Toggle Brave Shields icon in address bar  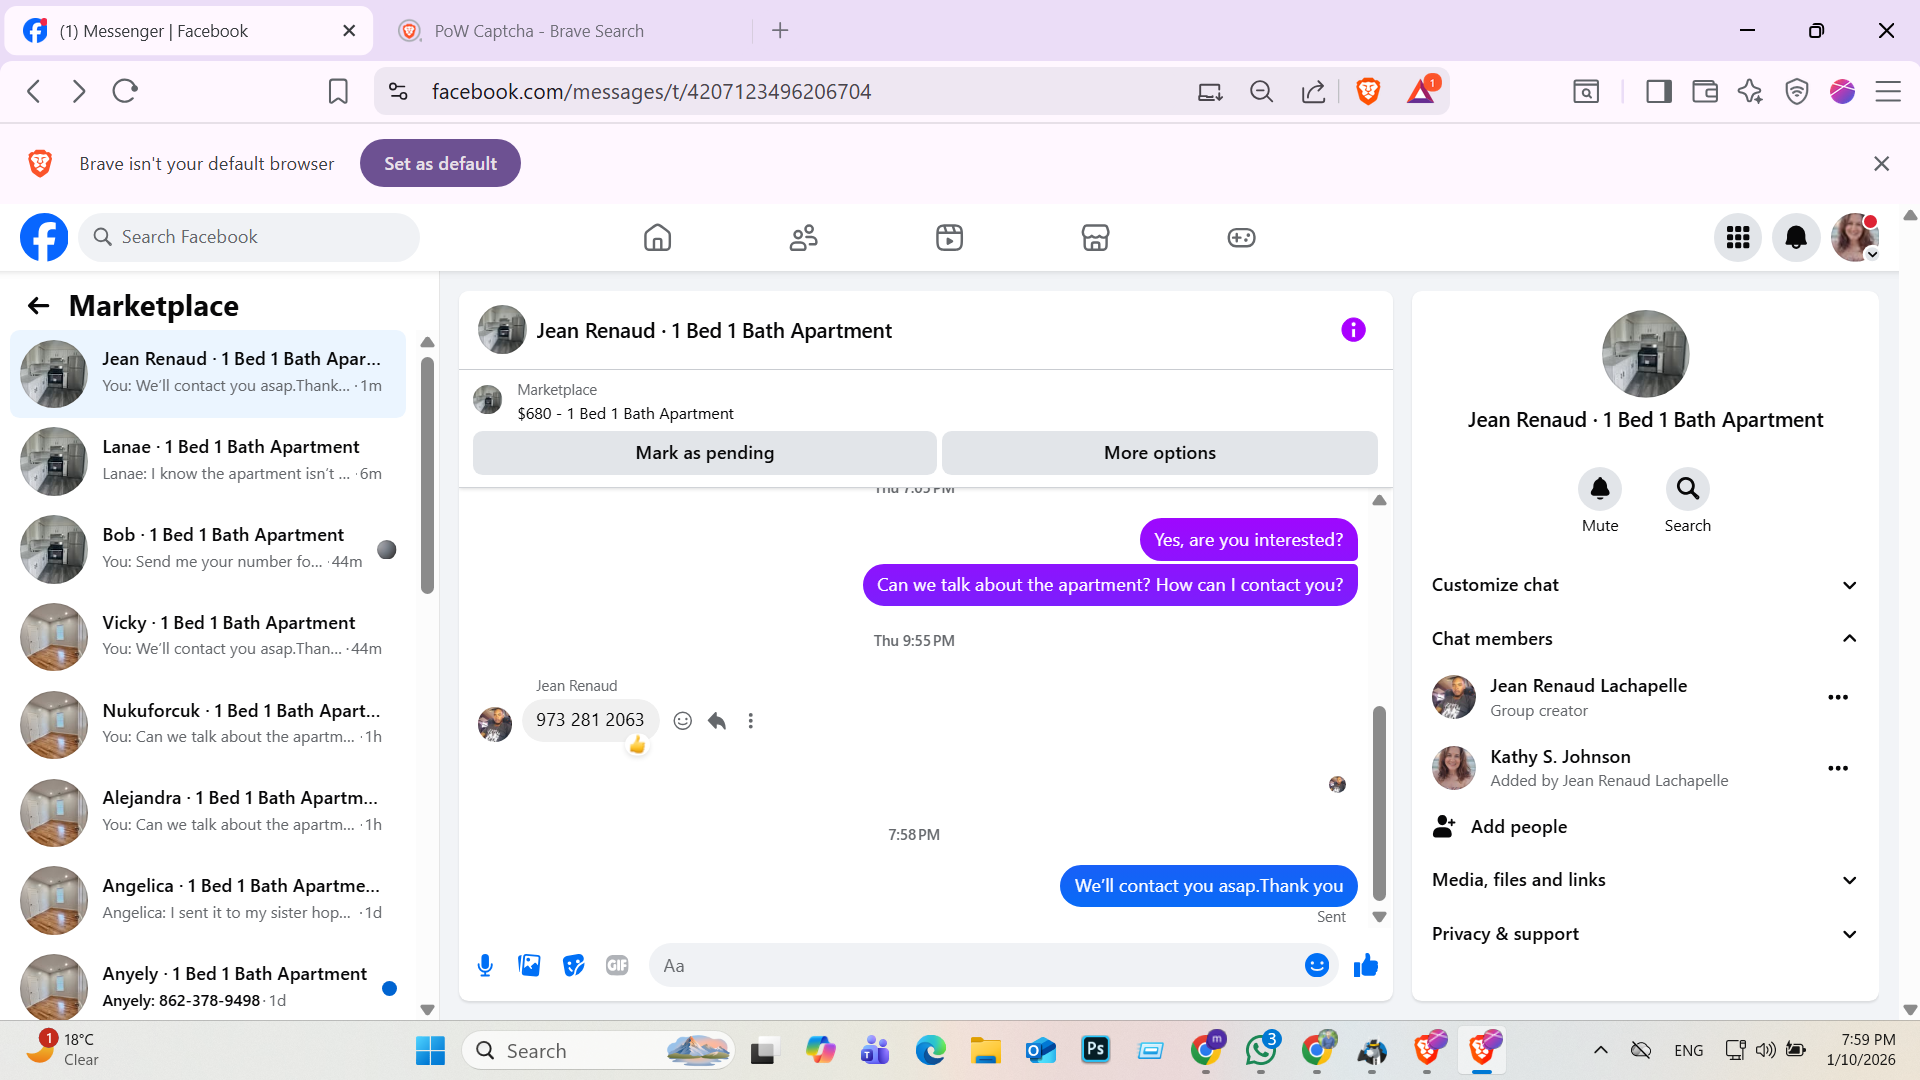(x=1368, y=92)
